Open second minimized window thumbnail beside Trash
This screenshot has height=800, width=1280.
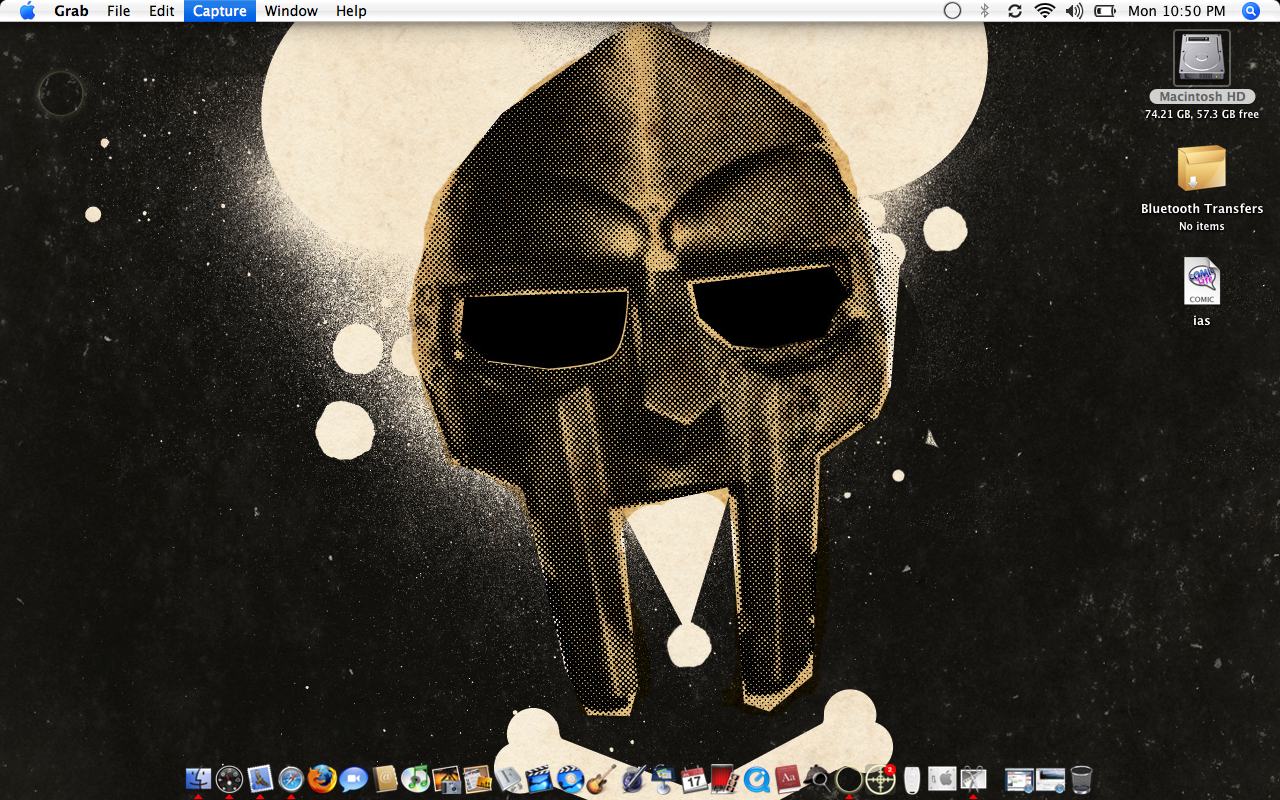[1050, 779]
